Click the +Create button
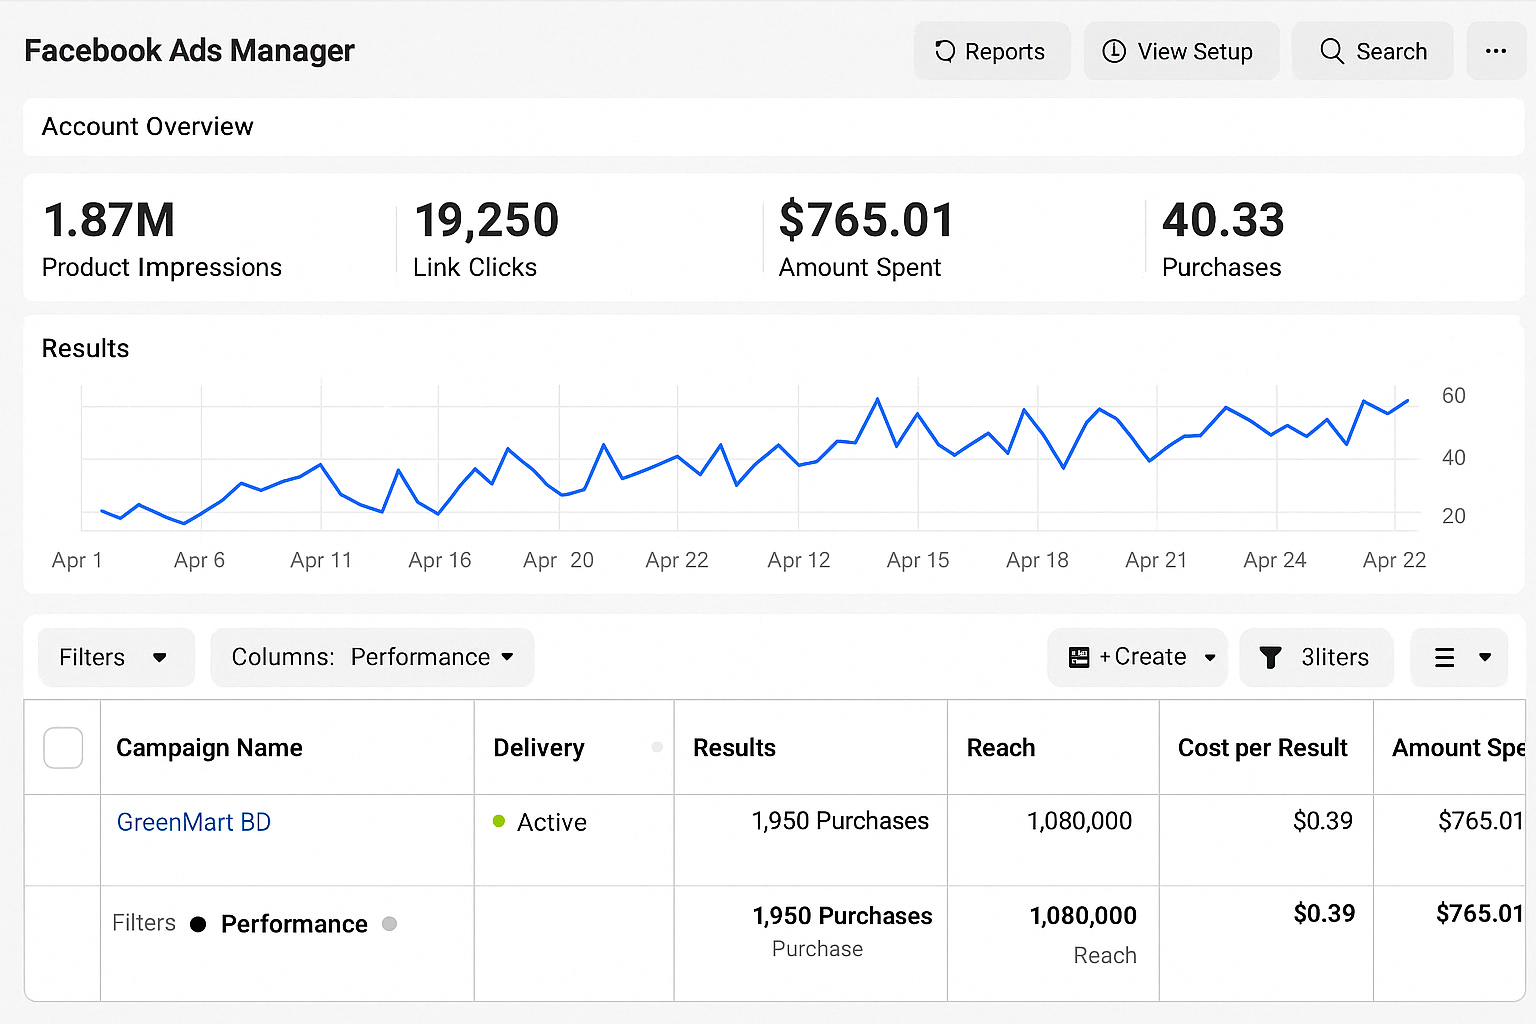Screen dimensions: 1536x1024 pyautogui.click(x=1137, y=657)
